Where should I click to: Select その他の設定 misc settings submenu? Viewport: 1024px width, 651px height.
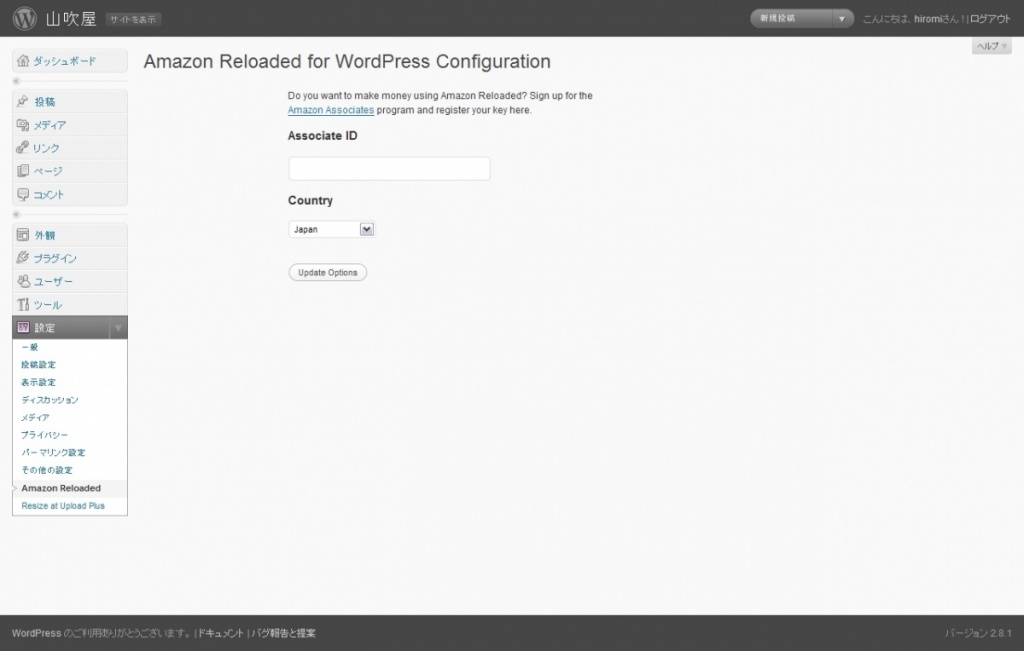pyautogui.click(x=47, y=470)
